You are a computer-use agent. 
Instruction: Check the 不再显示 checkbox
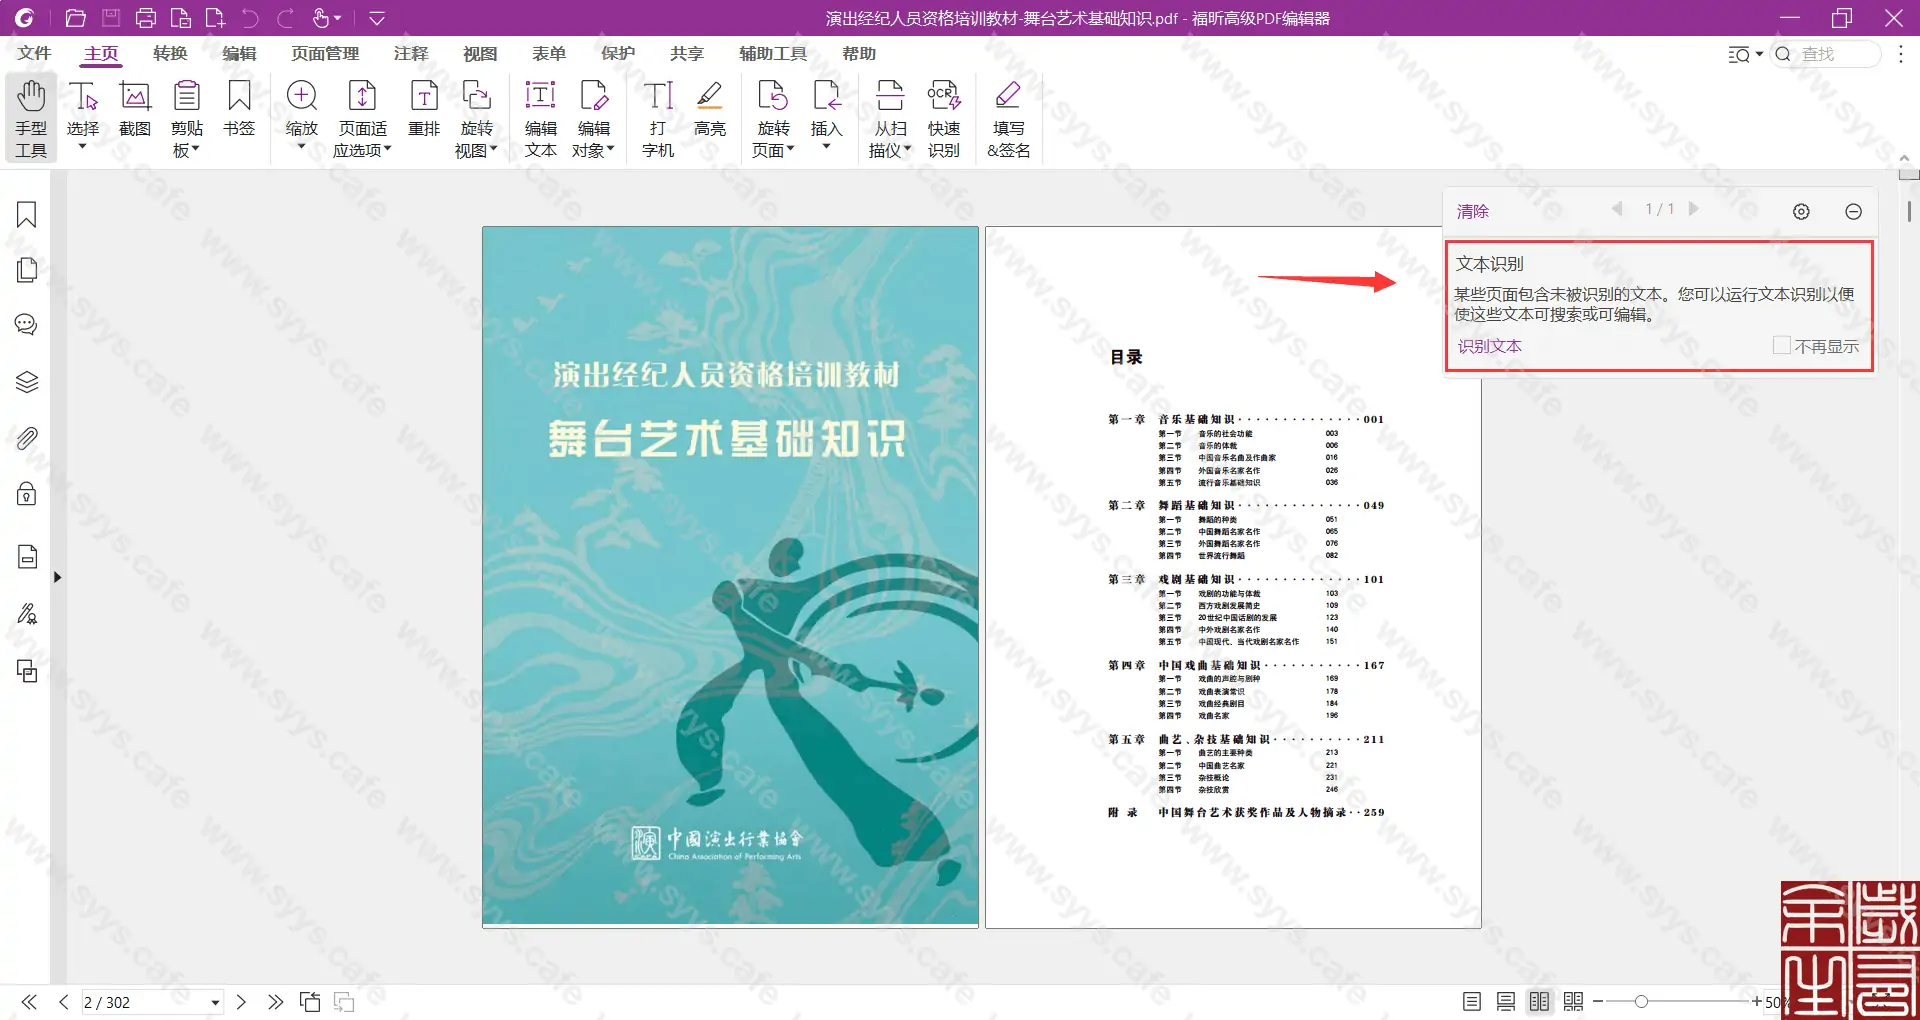(1781, 345)
